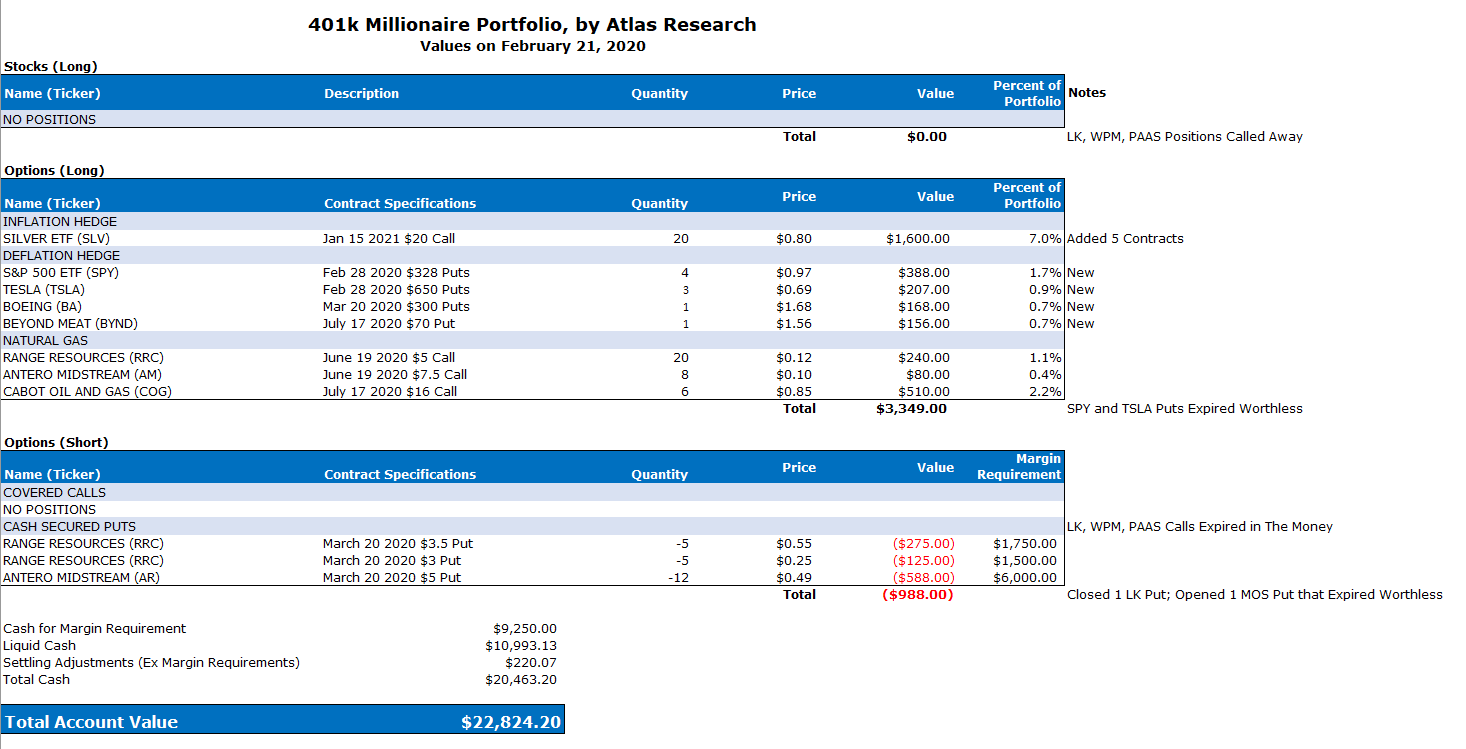Select the SPY and TSLA Puts Expired note
This screenshot has height=749, width=1466.
click(x=1184, y=409)
